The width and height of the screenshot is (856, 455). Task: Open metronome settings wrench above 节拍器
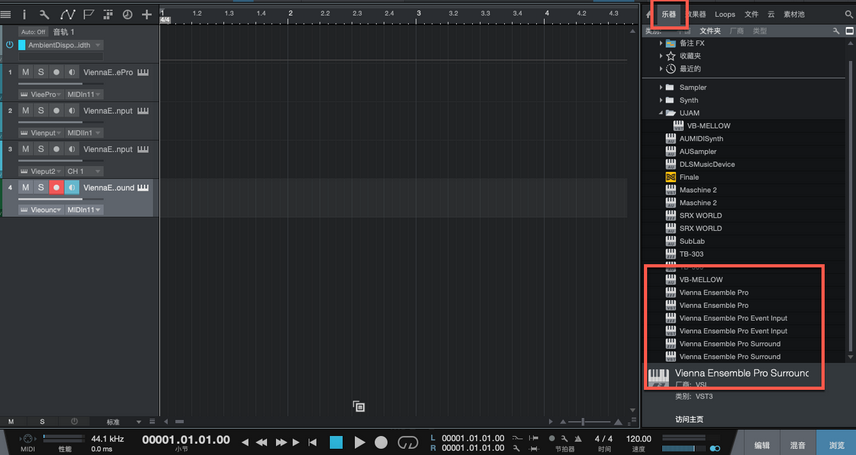[565, 439]
